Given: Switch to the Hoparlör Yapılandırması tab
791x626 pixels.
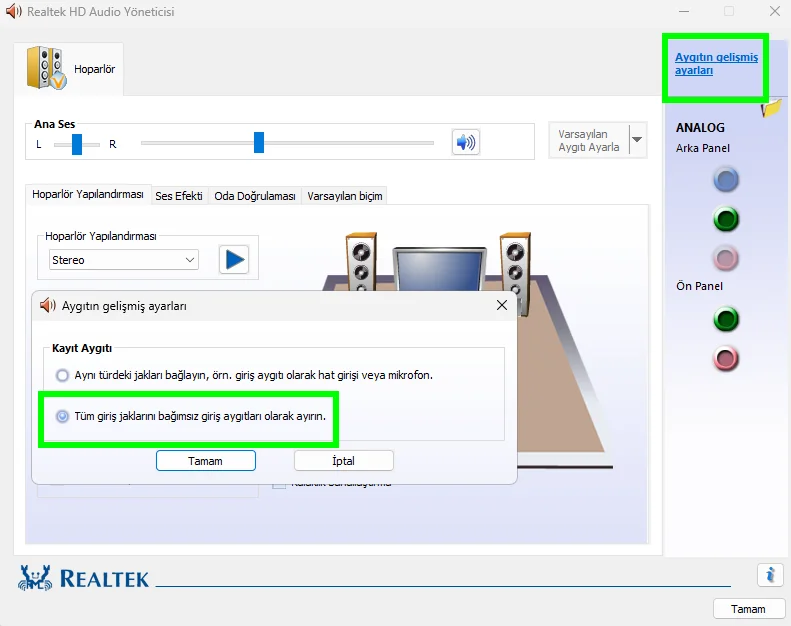Looking at the screenshot, I should click(88, 194).
